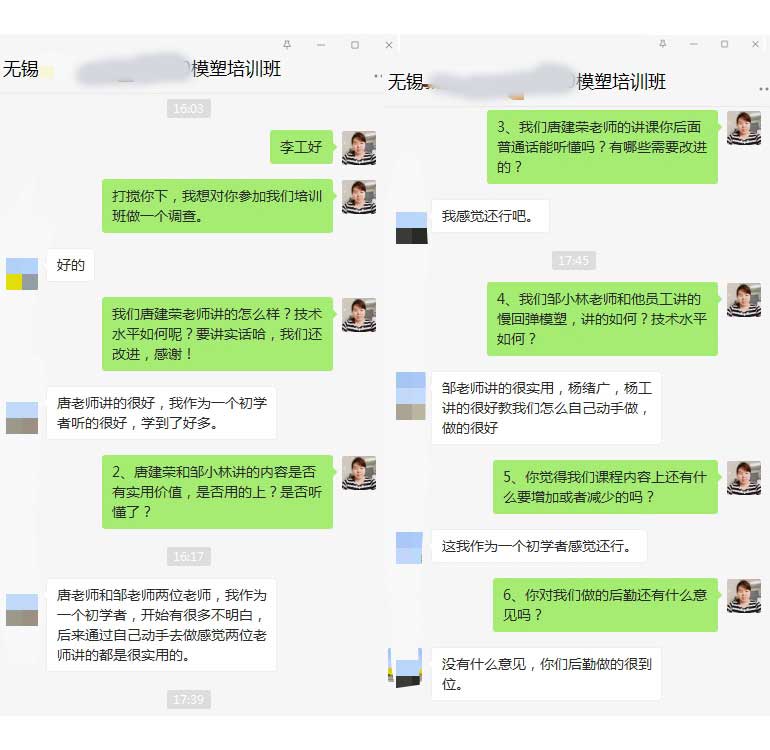
Task: Minimize the right chat window
Action: pos(693,44)
